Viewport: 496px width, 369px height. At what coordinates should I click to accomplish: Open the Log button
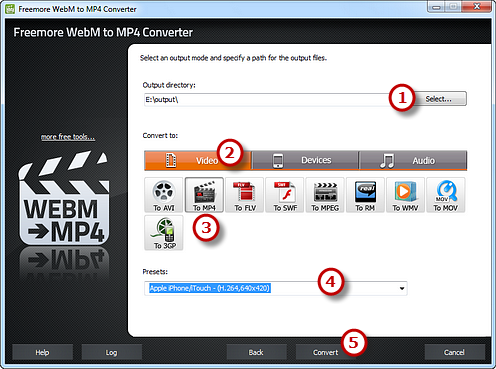111,352
